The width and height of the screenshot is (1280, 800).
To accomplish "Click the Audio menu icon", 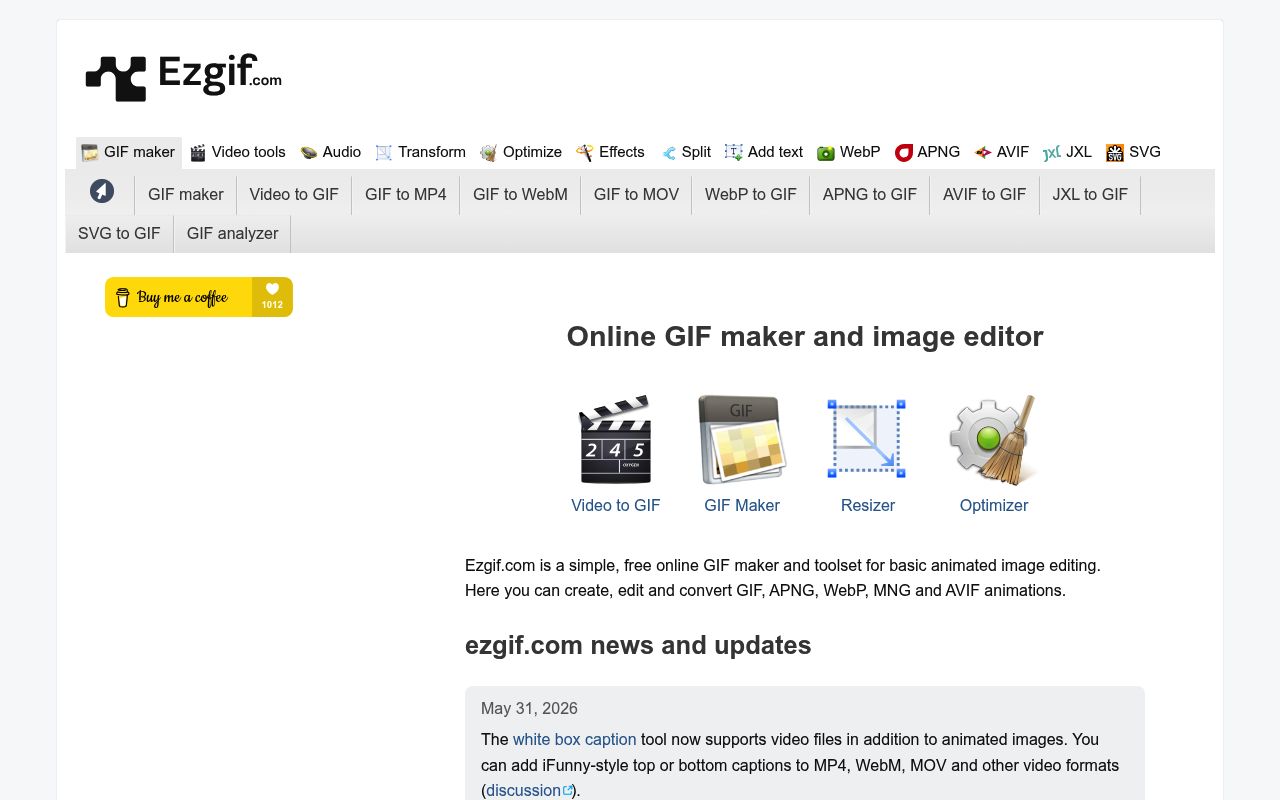I will (x=309, y=152).
